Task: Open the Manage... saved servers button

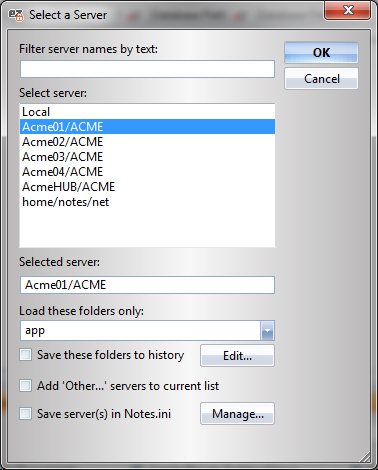Action: [x=237, y=414]
